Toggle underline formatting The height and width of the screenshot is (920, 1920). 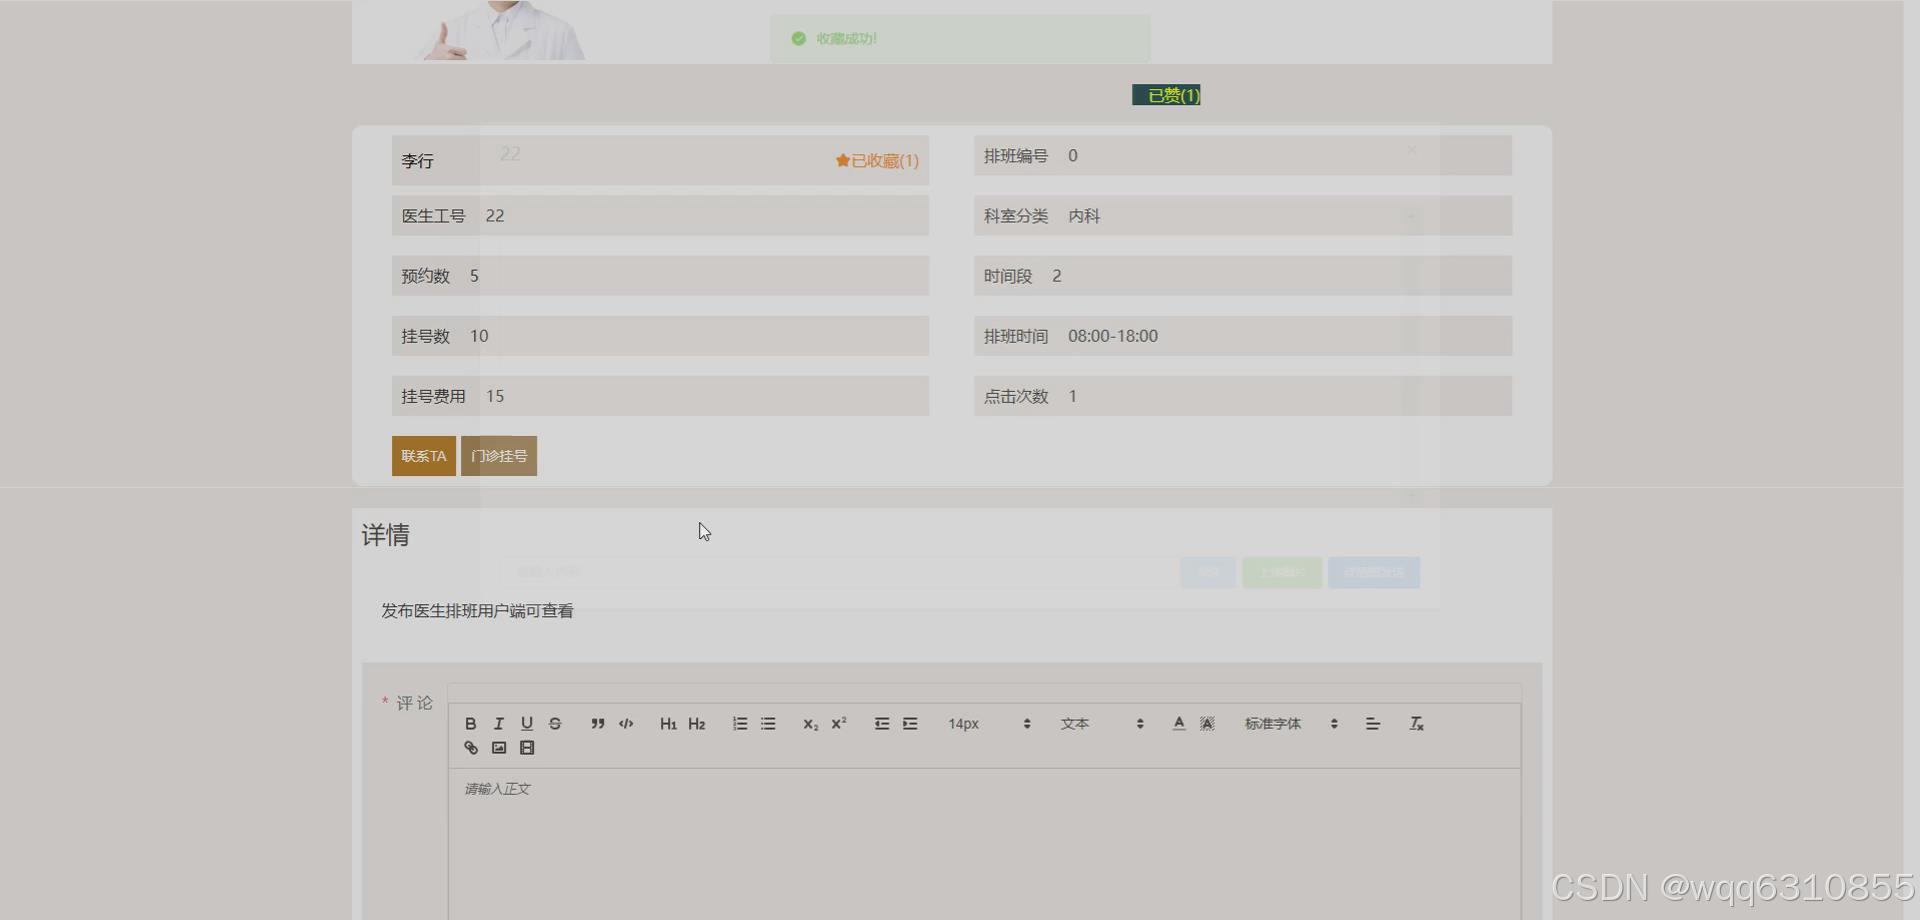(526, 724)
